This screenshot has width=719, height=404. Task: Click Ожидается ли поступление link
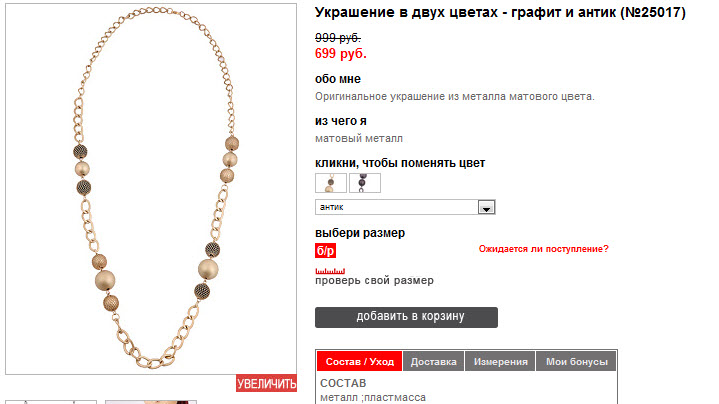543,249
